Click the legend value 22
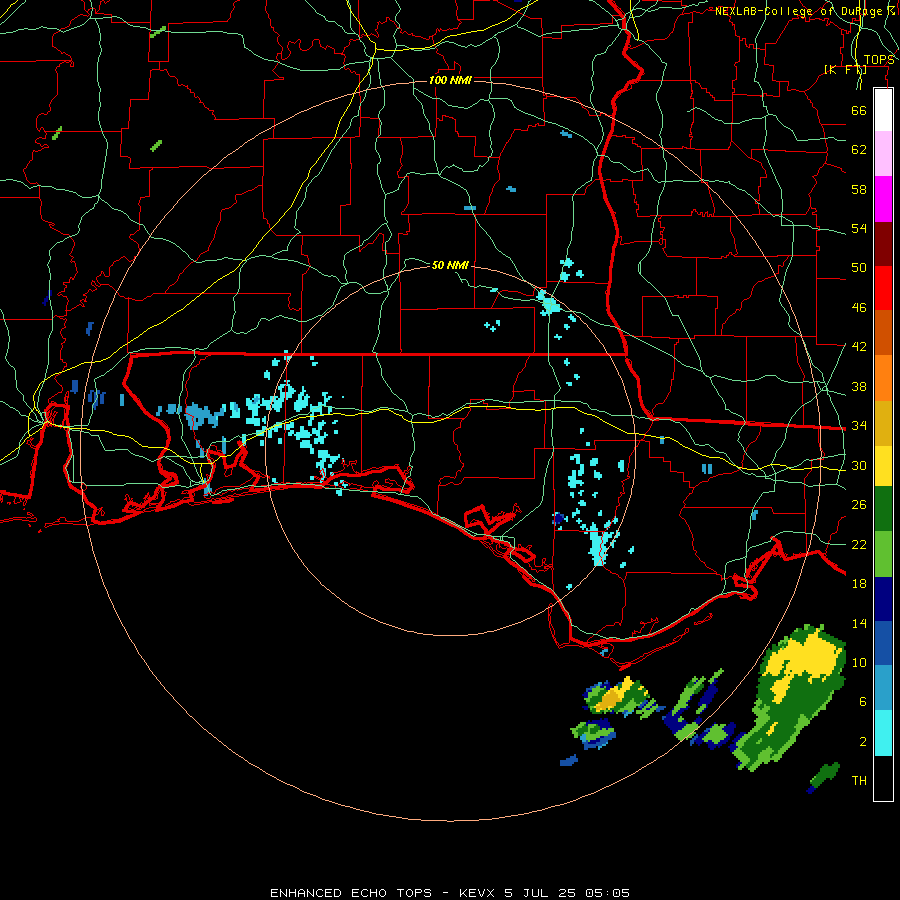The image size is (900, 900). coord(859,544)
